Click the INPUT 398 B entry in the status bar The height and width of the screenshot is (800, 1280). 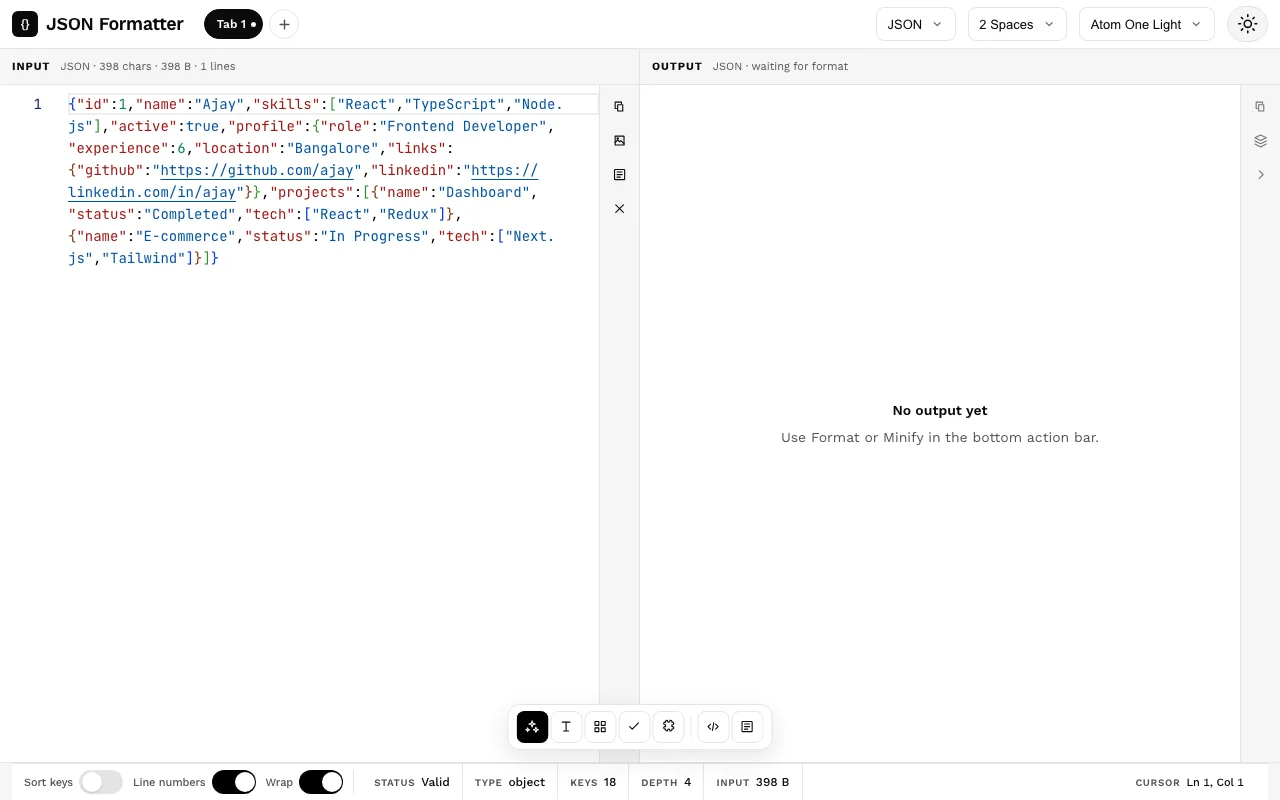[753, 782]
